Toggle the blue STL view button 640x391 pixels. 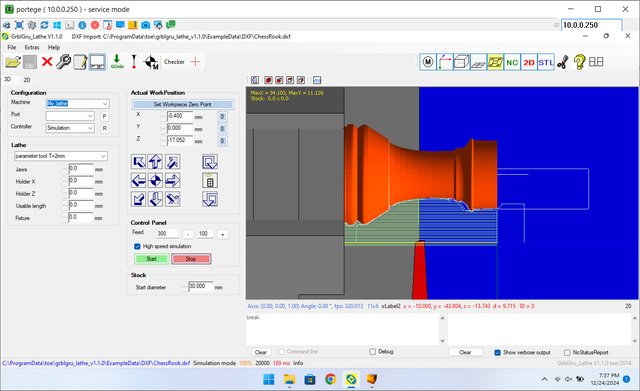coord(546,62)
